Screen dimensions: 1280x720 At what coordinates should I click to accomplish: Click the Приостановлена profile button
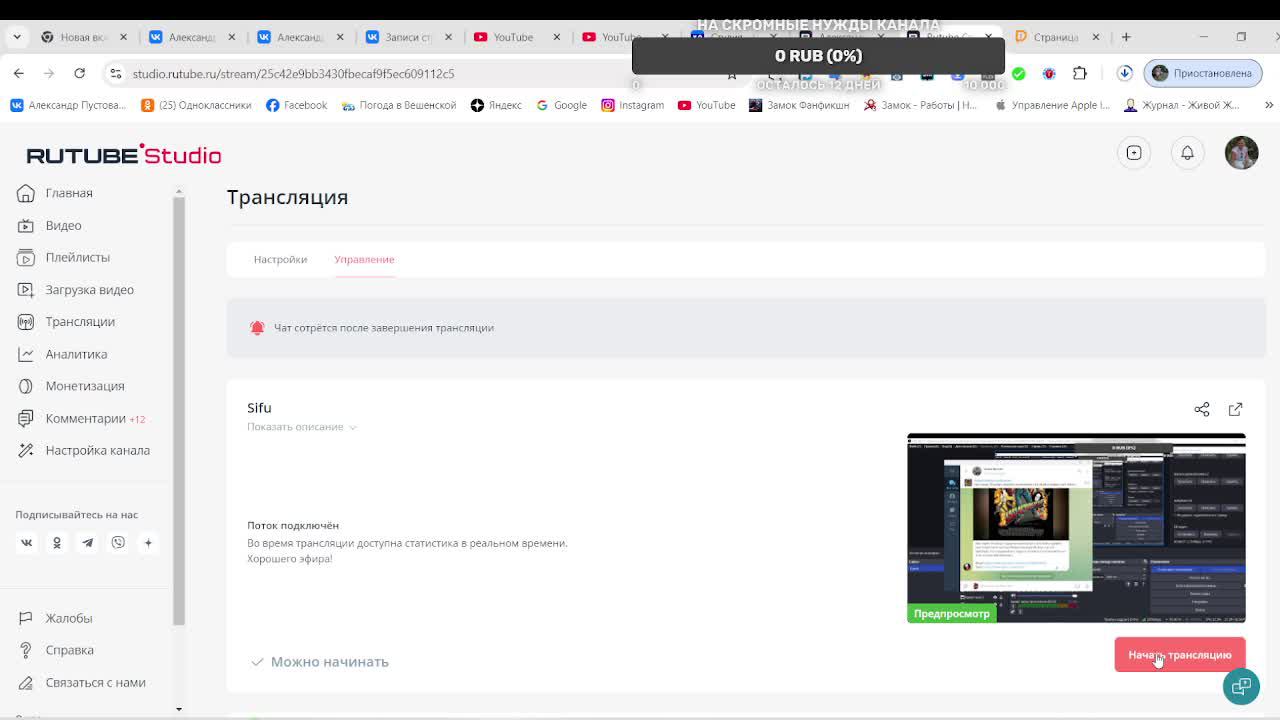(x=1203, y=73)
